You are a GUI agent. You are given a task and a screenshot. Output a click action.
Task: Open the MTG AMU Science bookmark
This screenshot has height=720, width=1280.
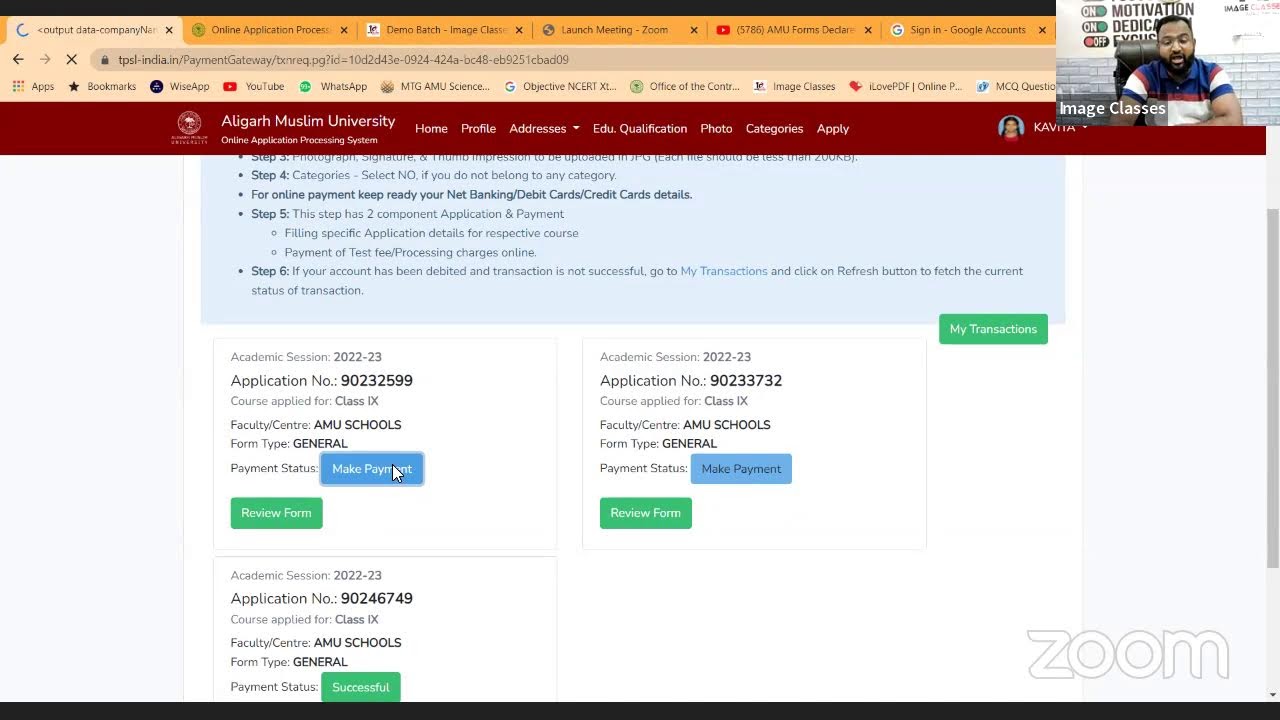click(436, 87)
